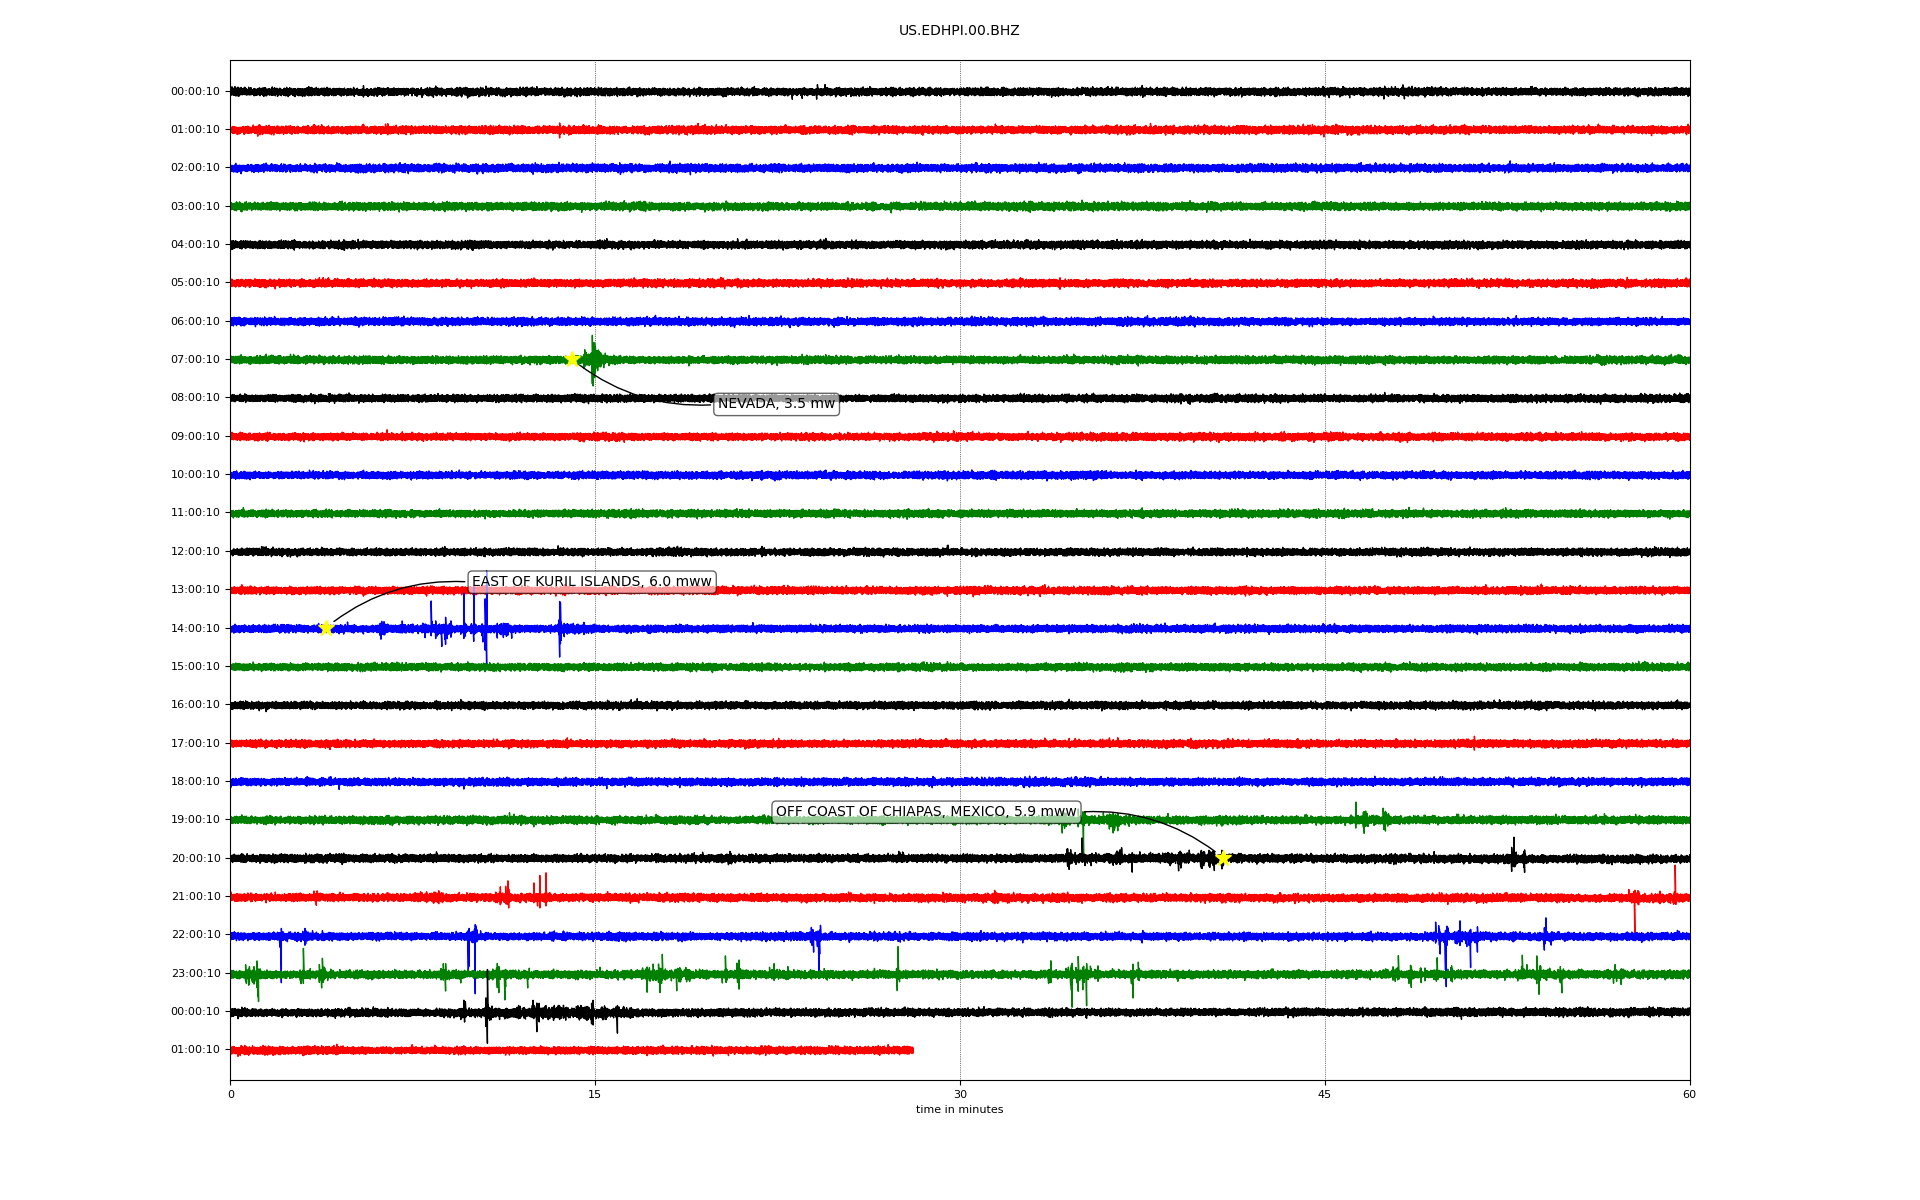Click the x-axis tick label 45
Screen dimensions: 1920x1200
(x=1325, y=1095)
